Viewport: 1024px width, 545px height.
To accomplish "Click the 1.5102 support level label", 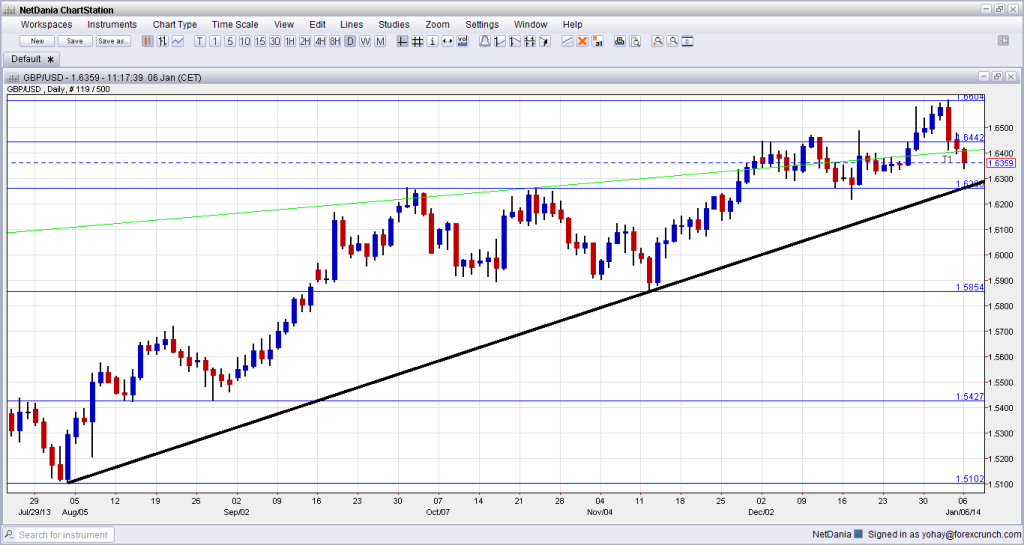I will click(970, 479).
